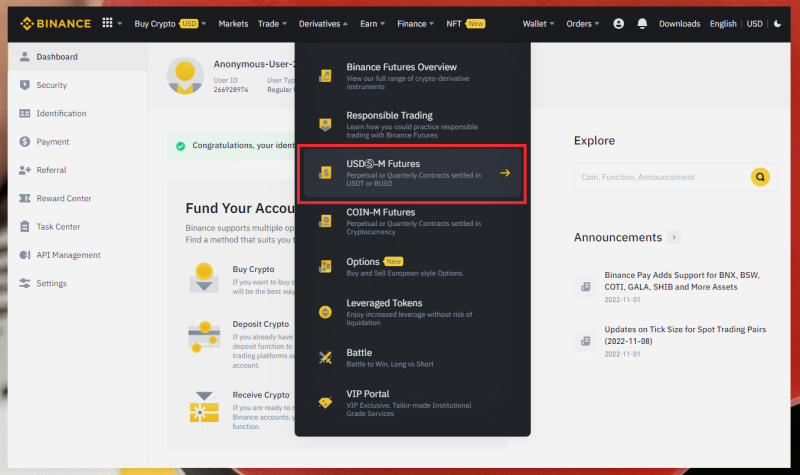The width and height of the screenshot is (800, 475).
Task: Click the Battle swords icon
Action: pyautogui.click(x=325, y=357)
